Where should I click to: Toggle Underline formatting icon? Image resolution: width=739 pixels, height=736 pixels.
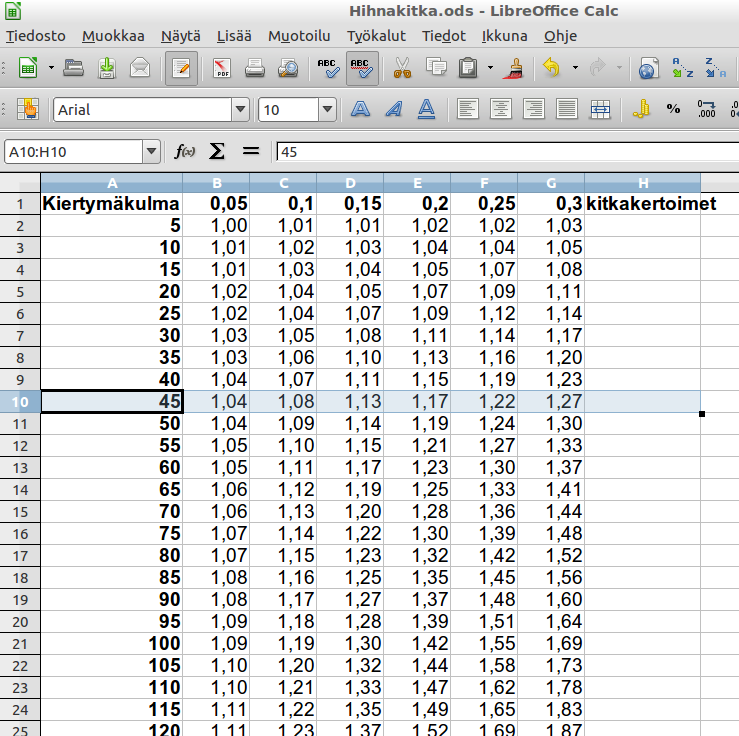(x=427, y=109)
